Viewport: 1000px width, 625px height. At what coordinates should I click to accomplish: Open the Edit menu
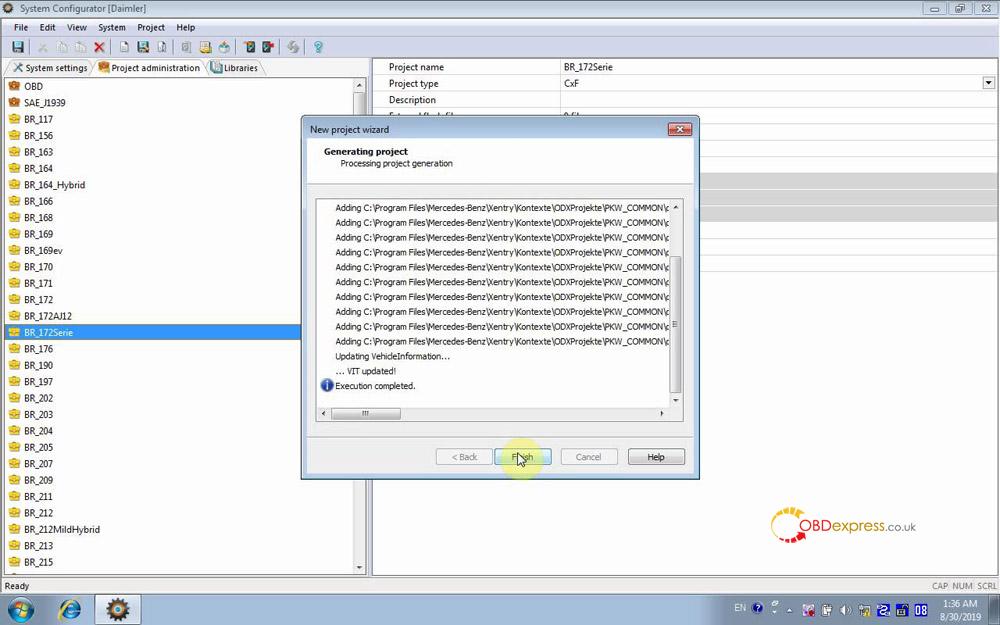[x=47, y=27]
